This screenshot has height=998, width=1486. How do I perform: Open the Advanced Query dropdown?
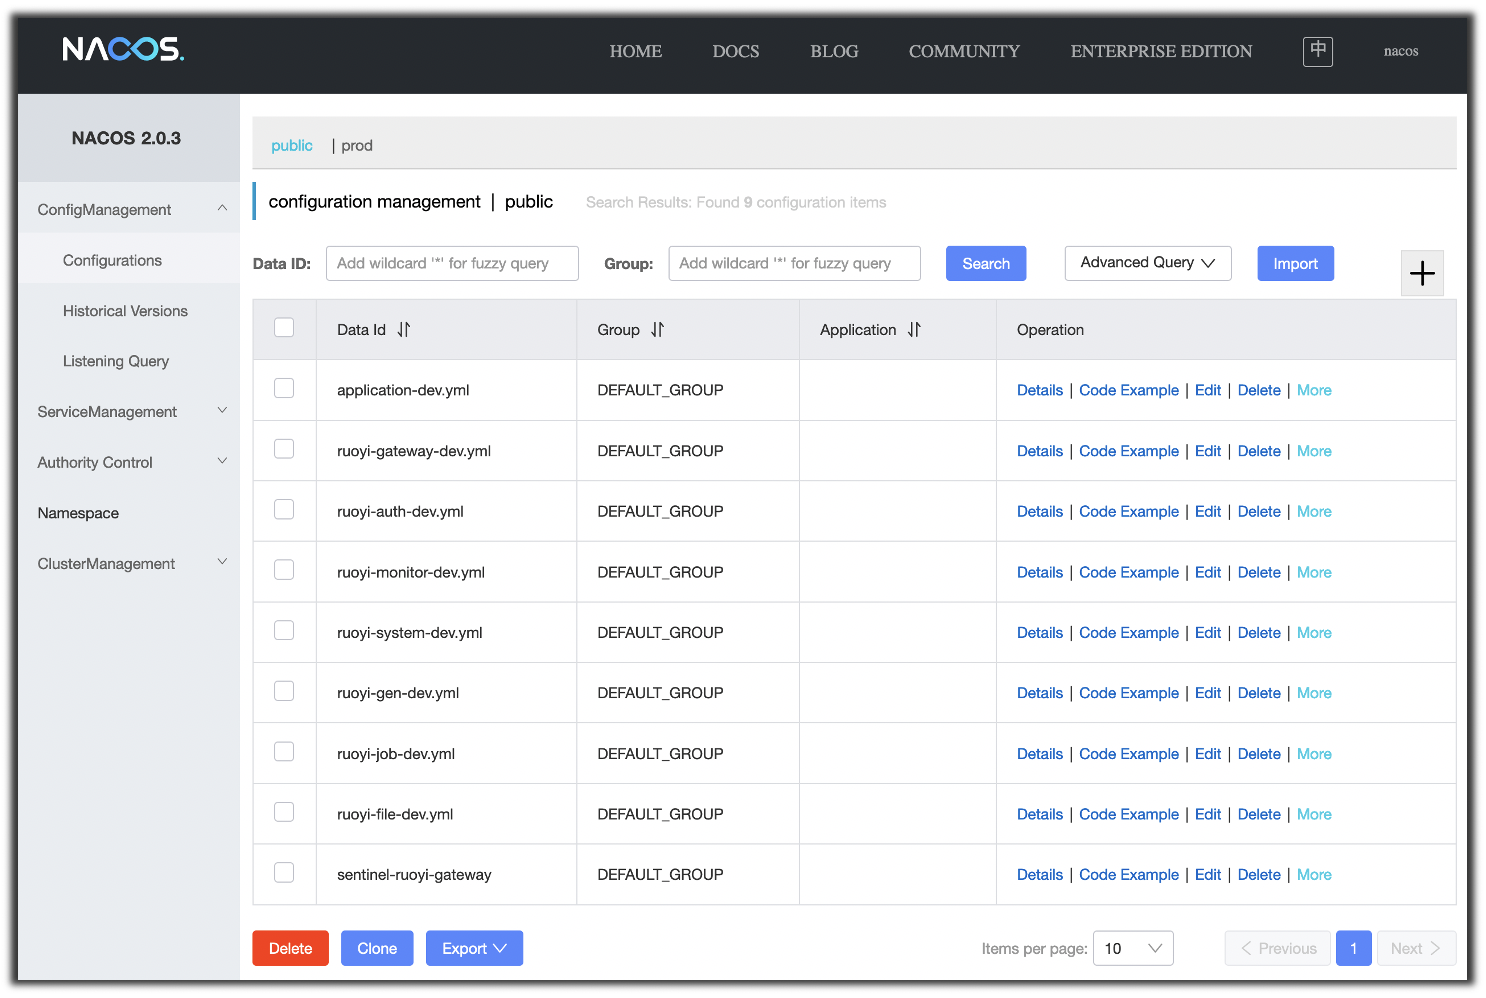[x=1148, y=263]
